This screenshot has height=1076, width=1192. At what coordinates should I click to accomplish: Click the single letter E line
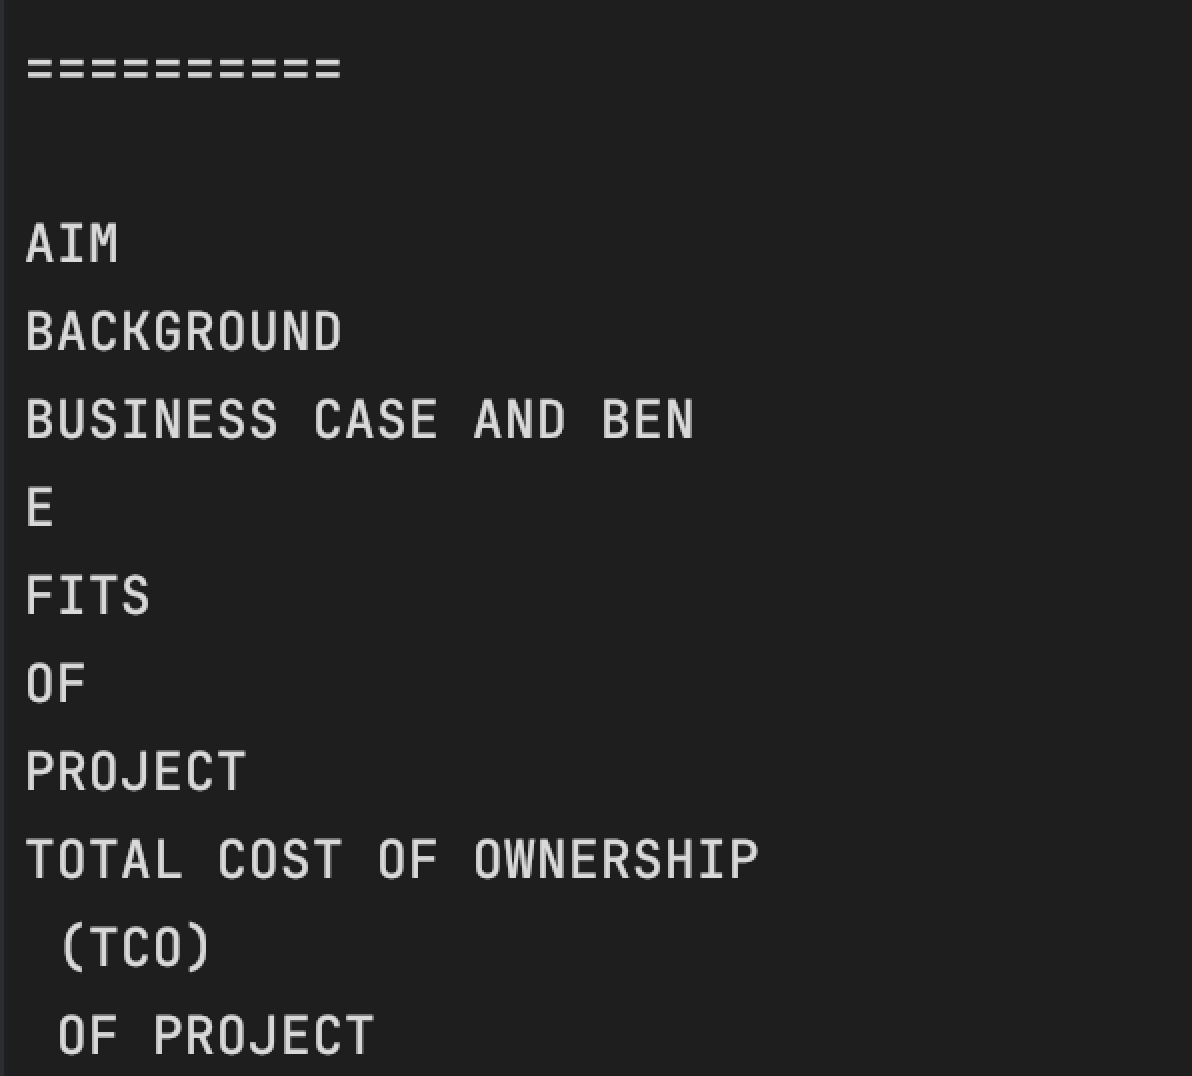tap(40, 508)
